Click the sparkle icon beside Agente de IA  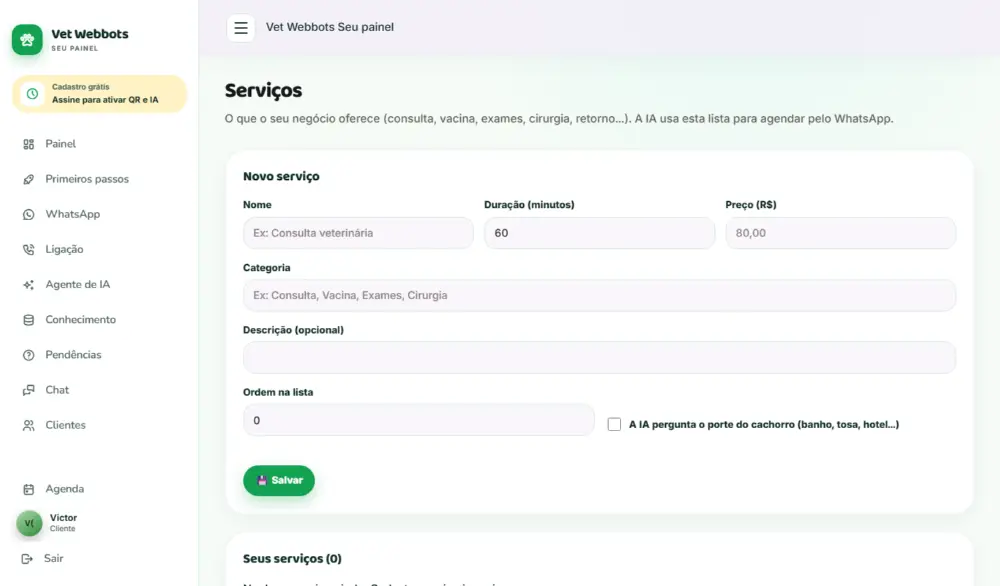click(x=29, y=284)
